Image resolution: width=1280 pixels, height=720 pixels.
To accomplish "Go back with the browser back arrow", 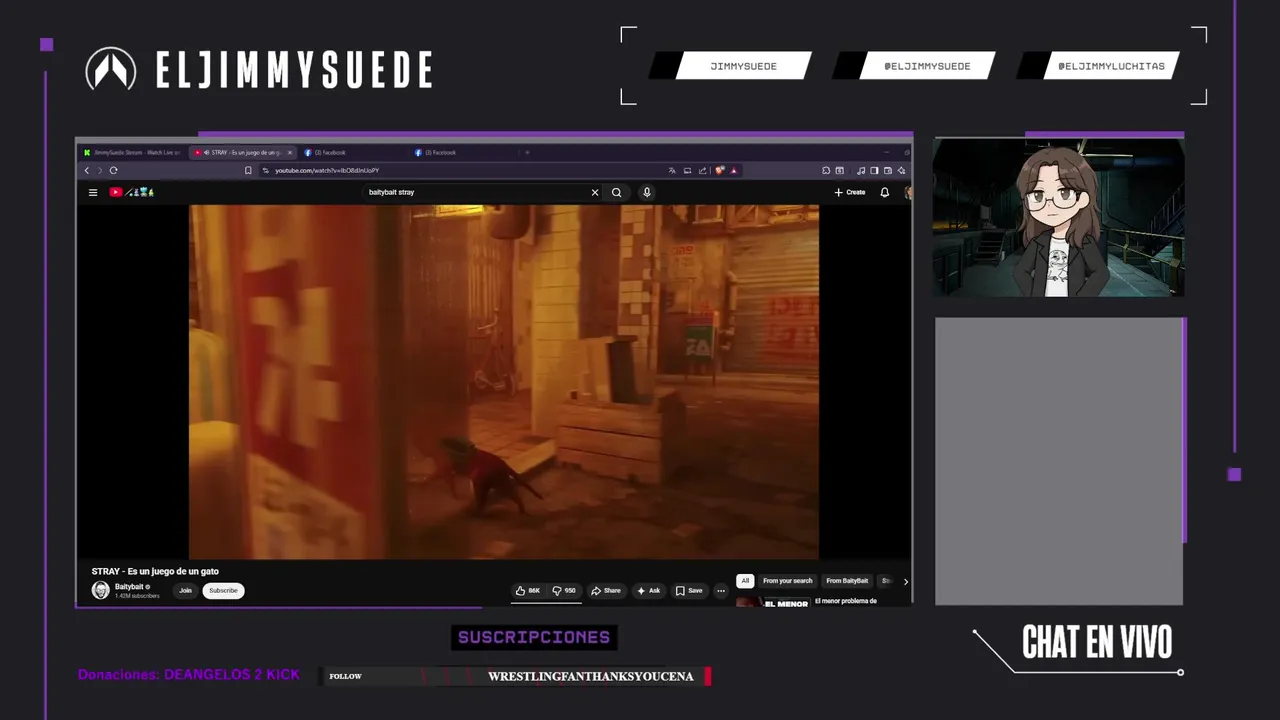I will [x=86, y=170].
